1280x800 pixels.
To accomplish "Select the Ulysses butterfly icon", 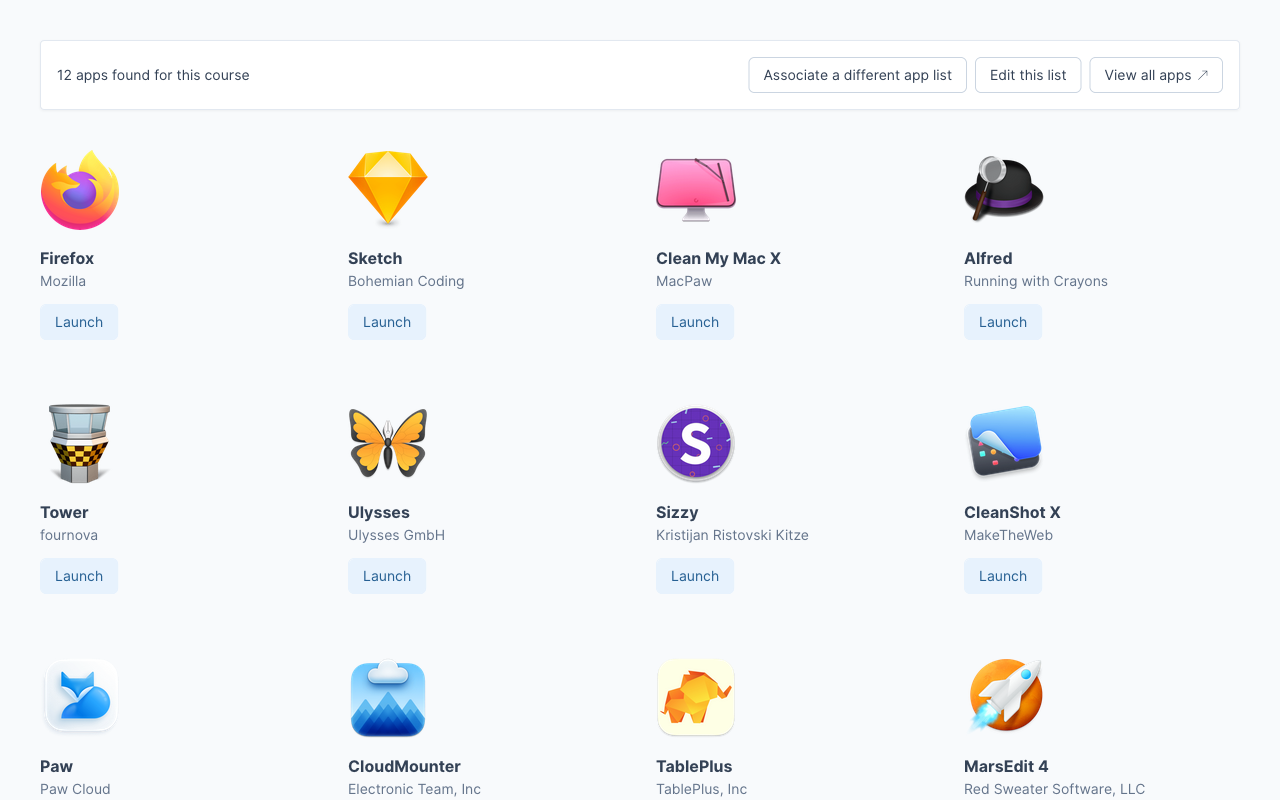I will coord(388,443).
